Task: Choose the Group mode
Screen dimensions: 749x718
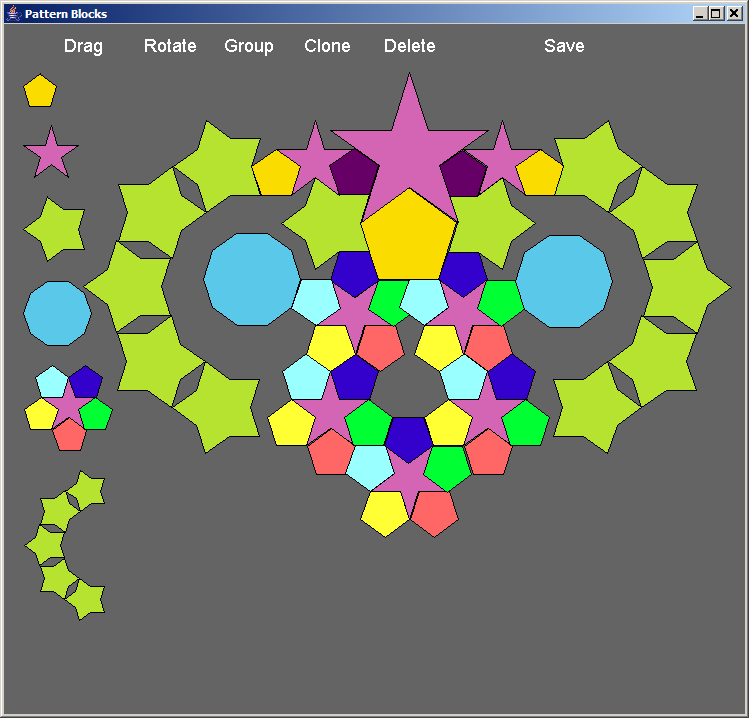Action: [x=249, y=46]
